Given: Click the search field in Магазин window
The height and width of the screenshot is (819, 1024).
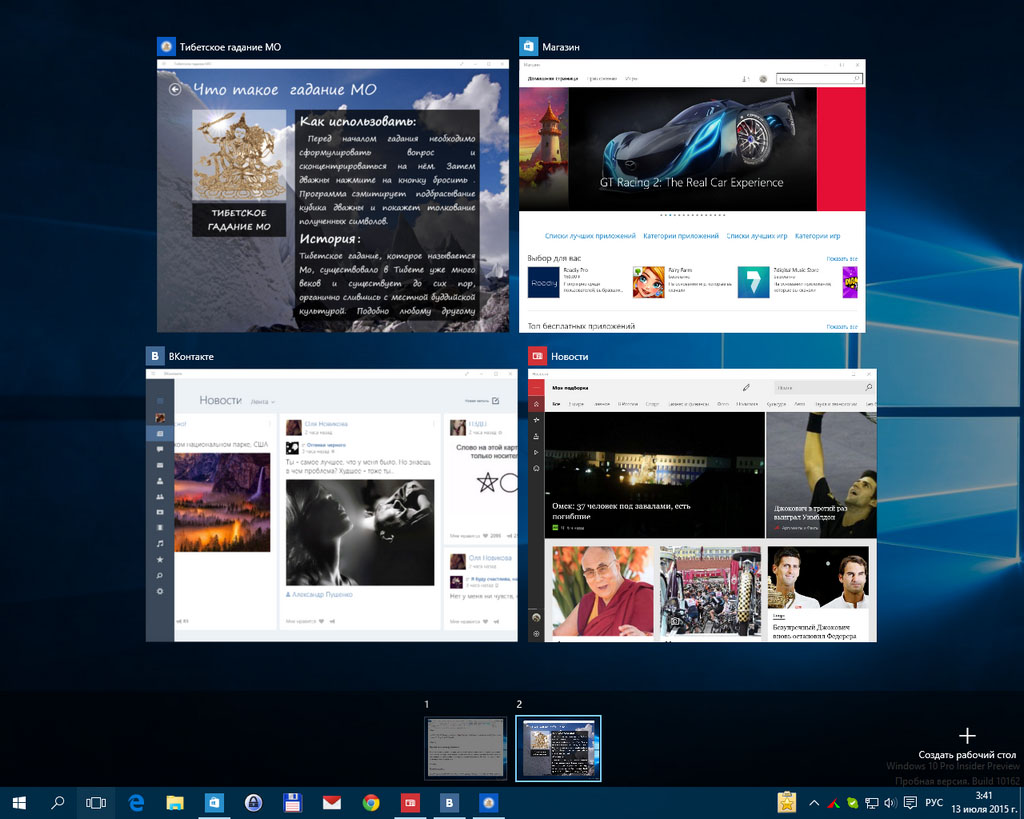Looking at the screenshot, I should click(819, 79).
